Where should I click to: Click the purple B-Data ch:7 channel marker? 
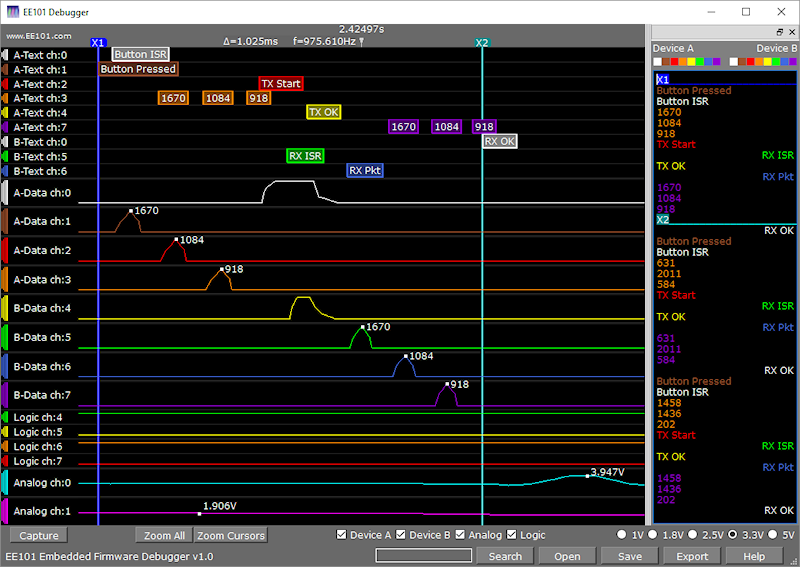(6, 396)
